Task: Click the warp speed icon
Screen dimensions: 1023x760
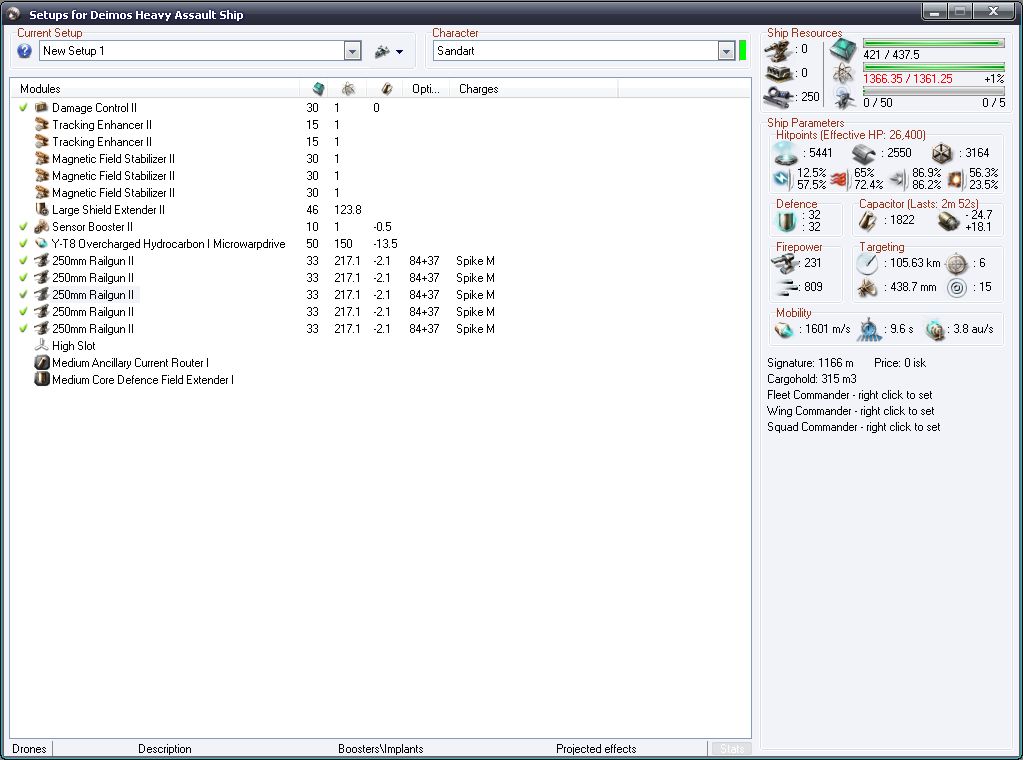Action: click(935, 329)
